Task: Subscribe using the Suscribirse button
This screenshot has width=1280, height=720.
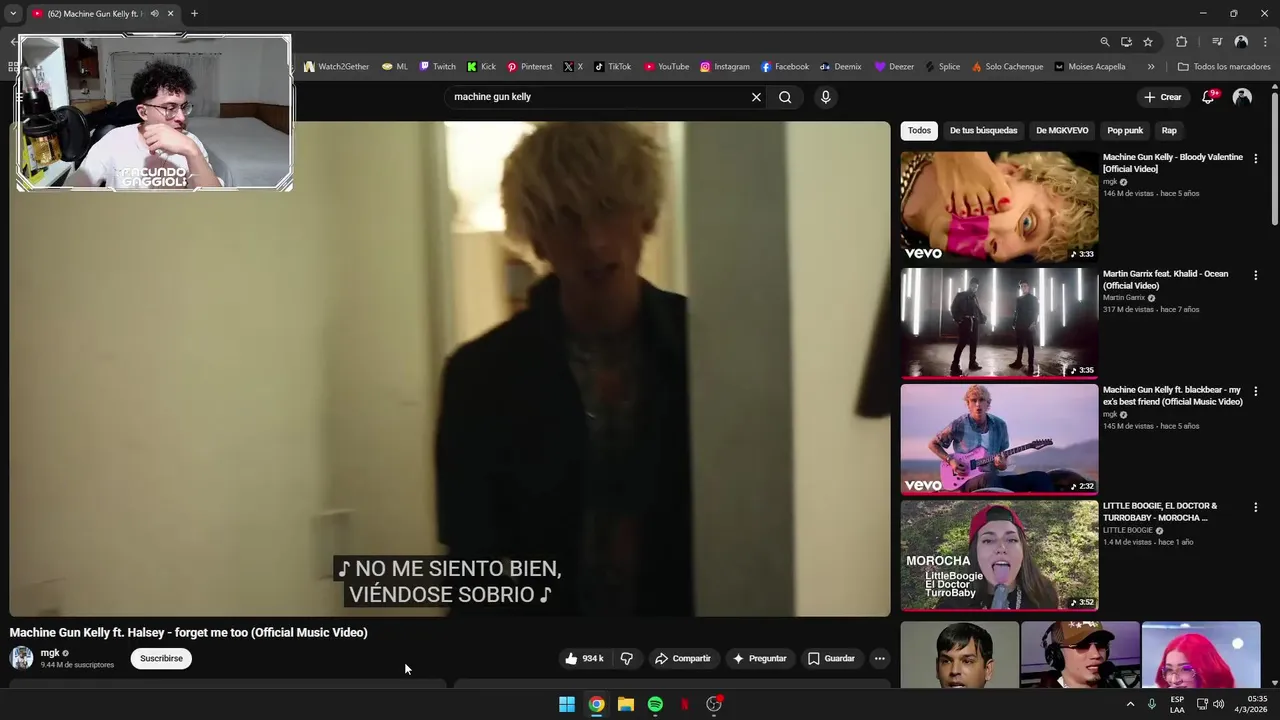Action: click(x=161, y=658)
